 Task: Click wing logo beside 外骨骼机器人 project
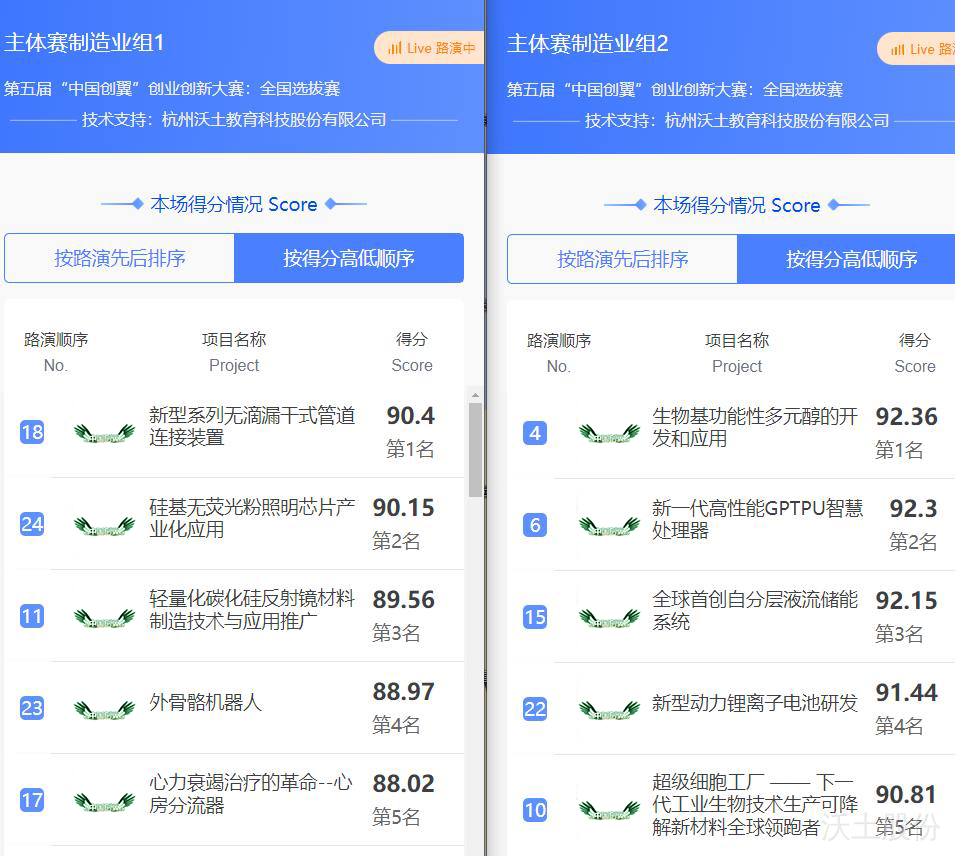click(104, 709)
